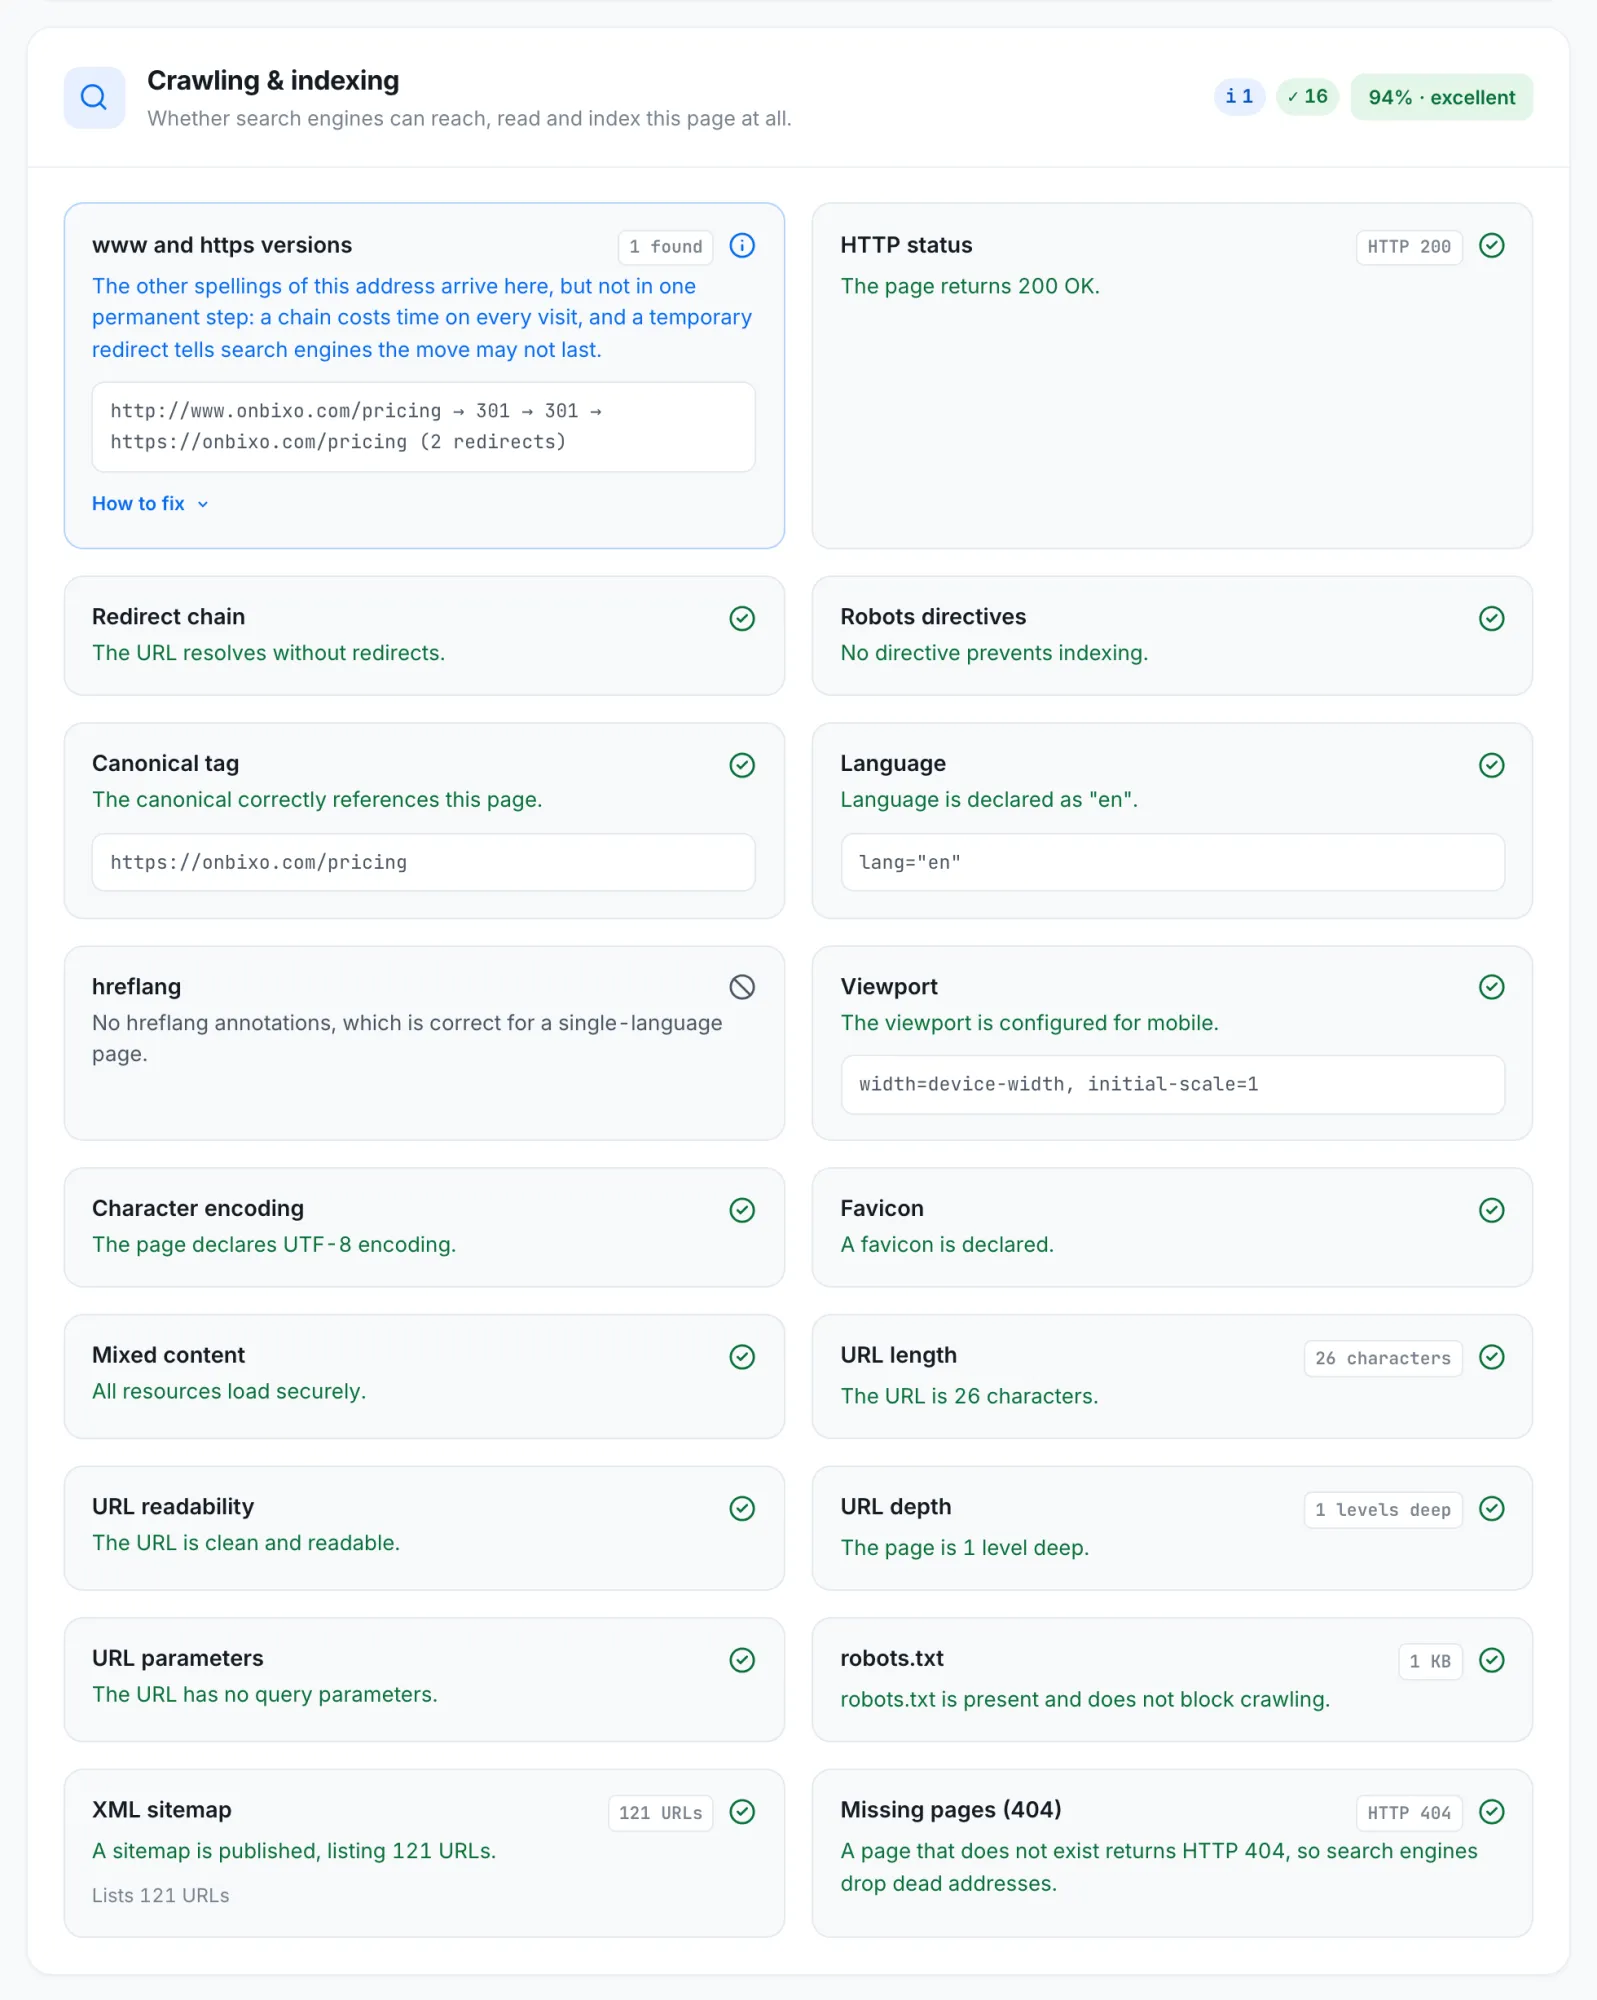Viewport: 1597px width, 2000px height.
Task: Click the check icon on Missing pages (404) card
Action: (1491, 1812)
